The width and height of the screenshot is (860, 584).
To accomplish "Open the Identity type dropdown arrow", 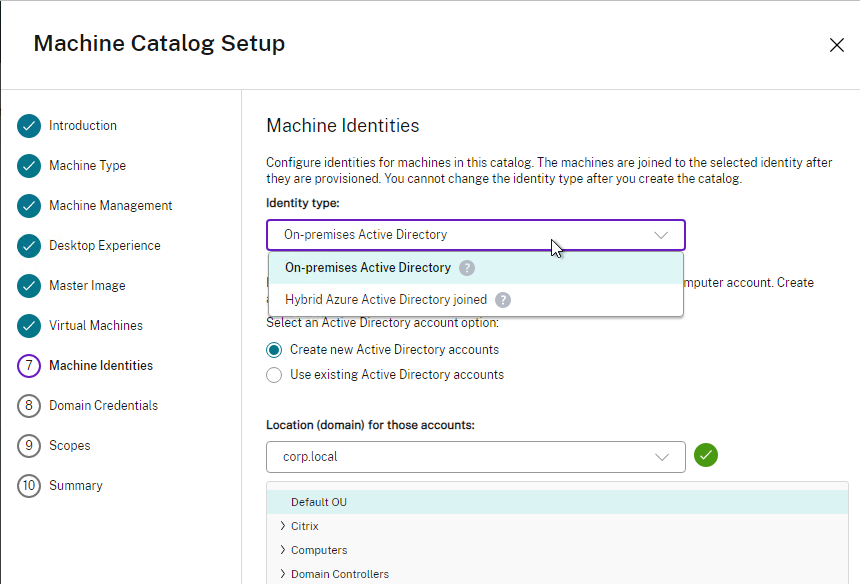I will pyautogui.click(x=661, y=235).
